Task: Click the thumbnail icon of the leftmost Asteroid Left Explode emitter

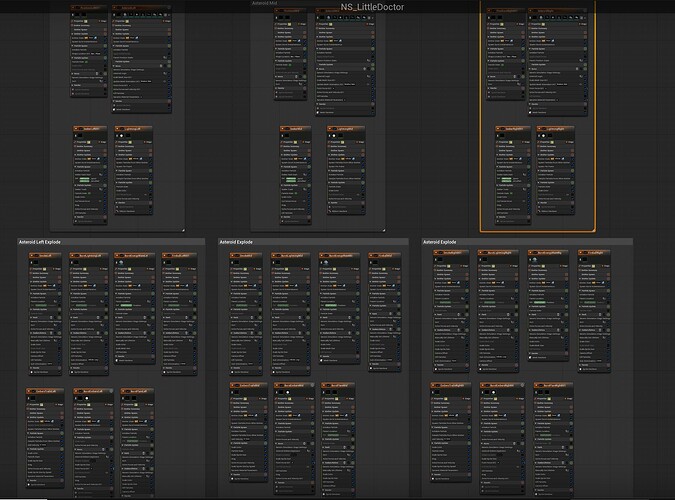Action: [x=33, y=264]
